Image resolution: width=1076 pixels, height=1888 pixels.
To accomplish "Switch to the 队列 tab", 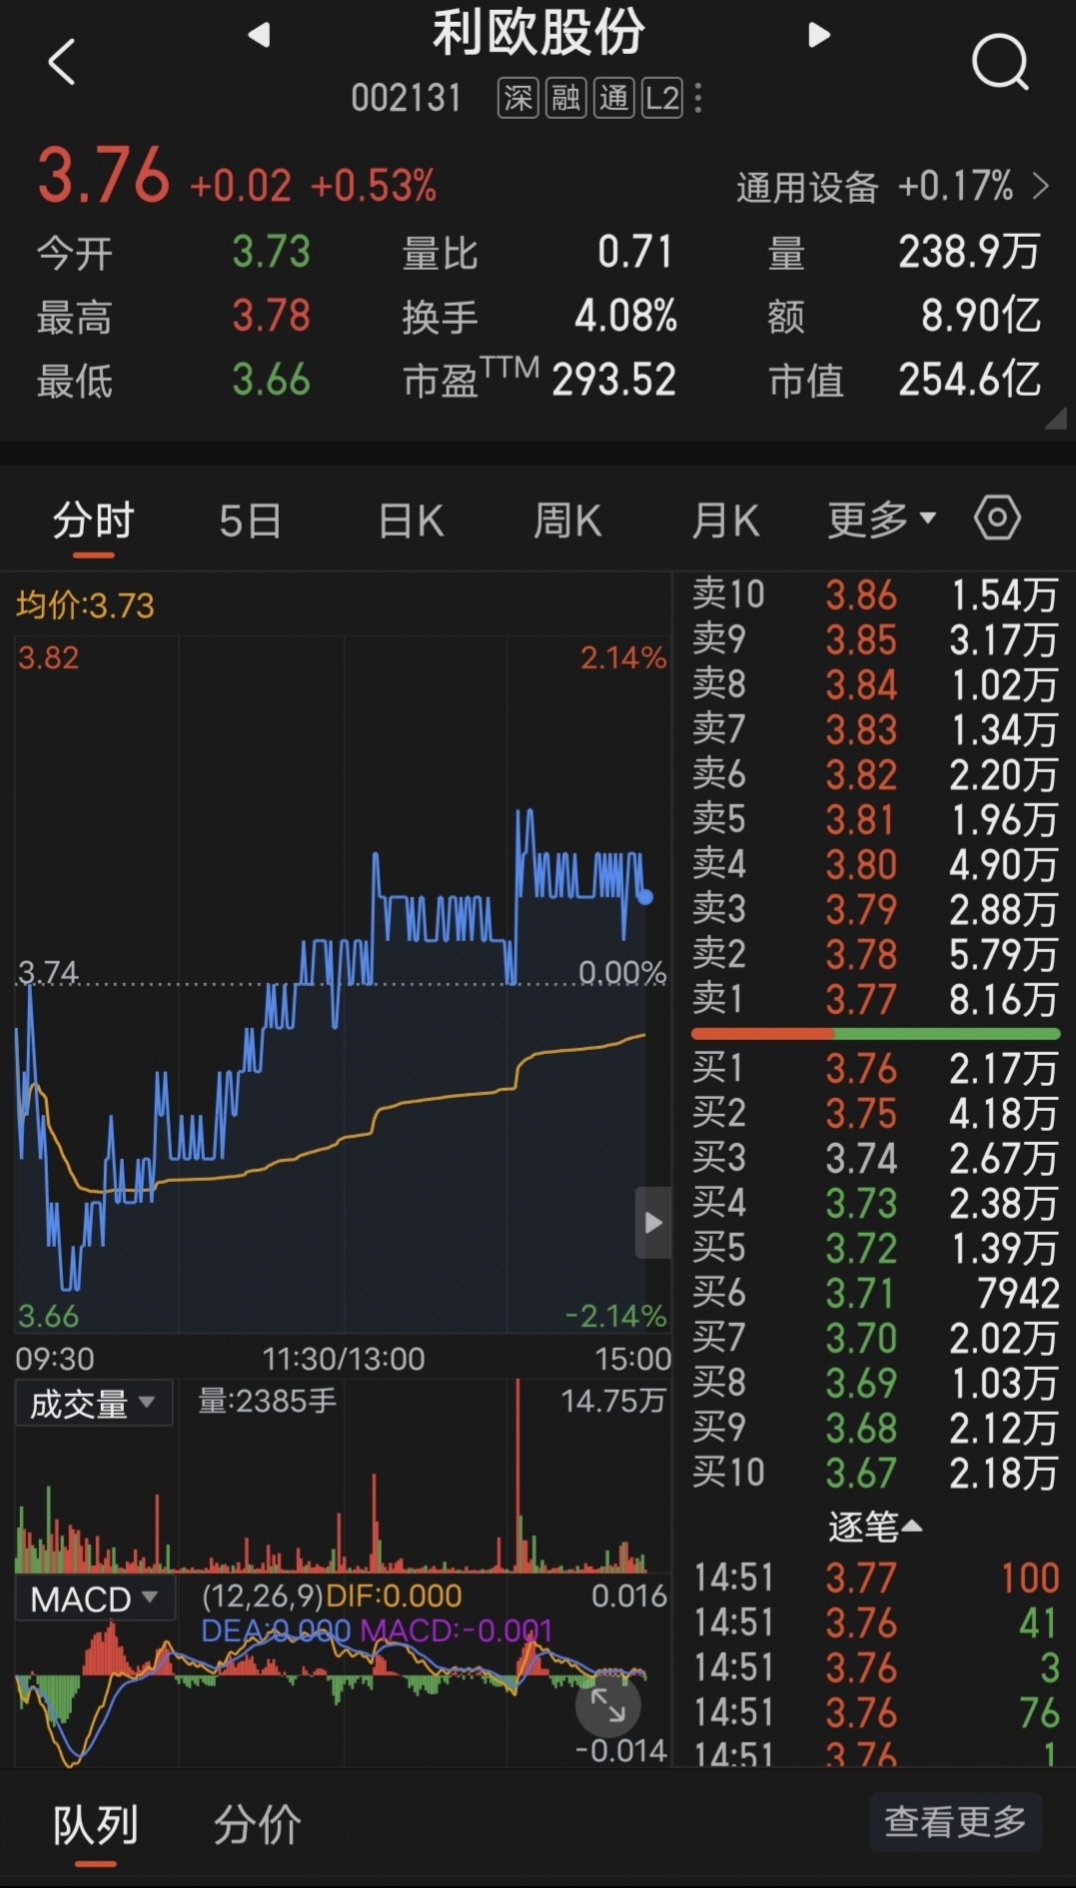I will [95, 1826].
